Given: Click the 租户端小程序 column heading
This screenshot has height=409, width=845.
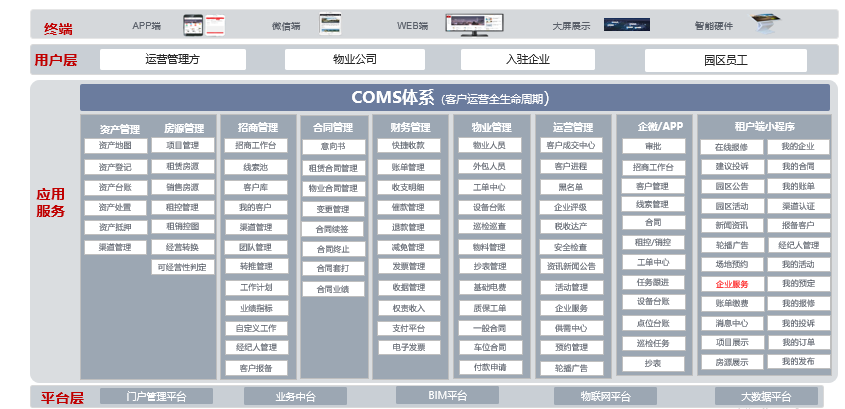Looking at the screenshot, I should tap(763, 127).
